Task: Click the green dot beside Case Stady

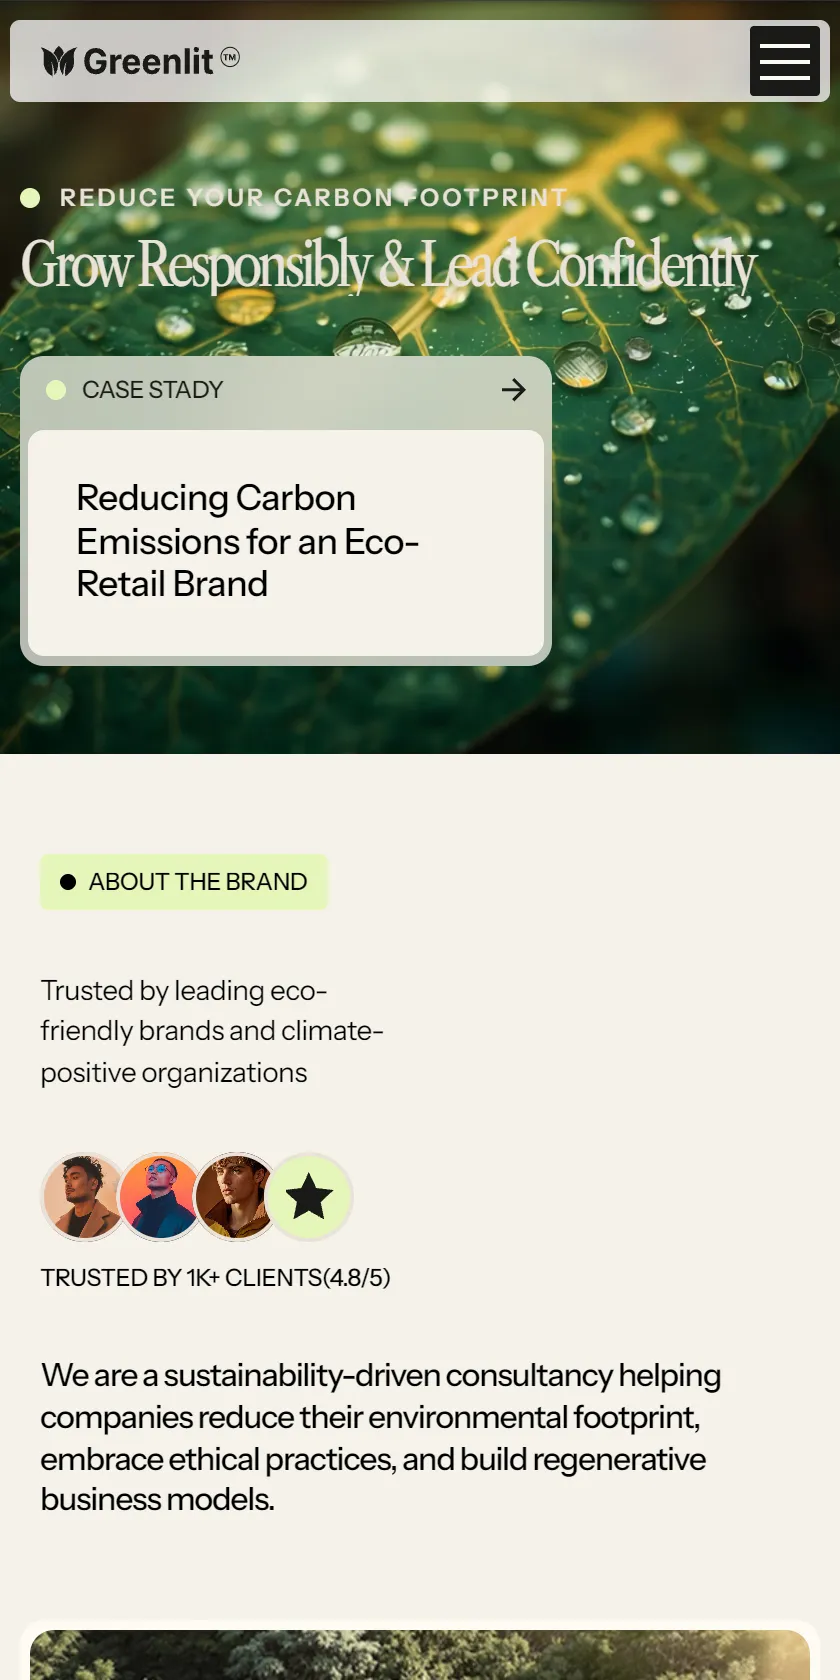Action: click(x=56, y=390)
